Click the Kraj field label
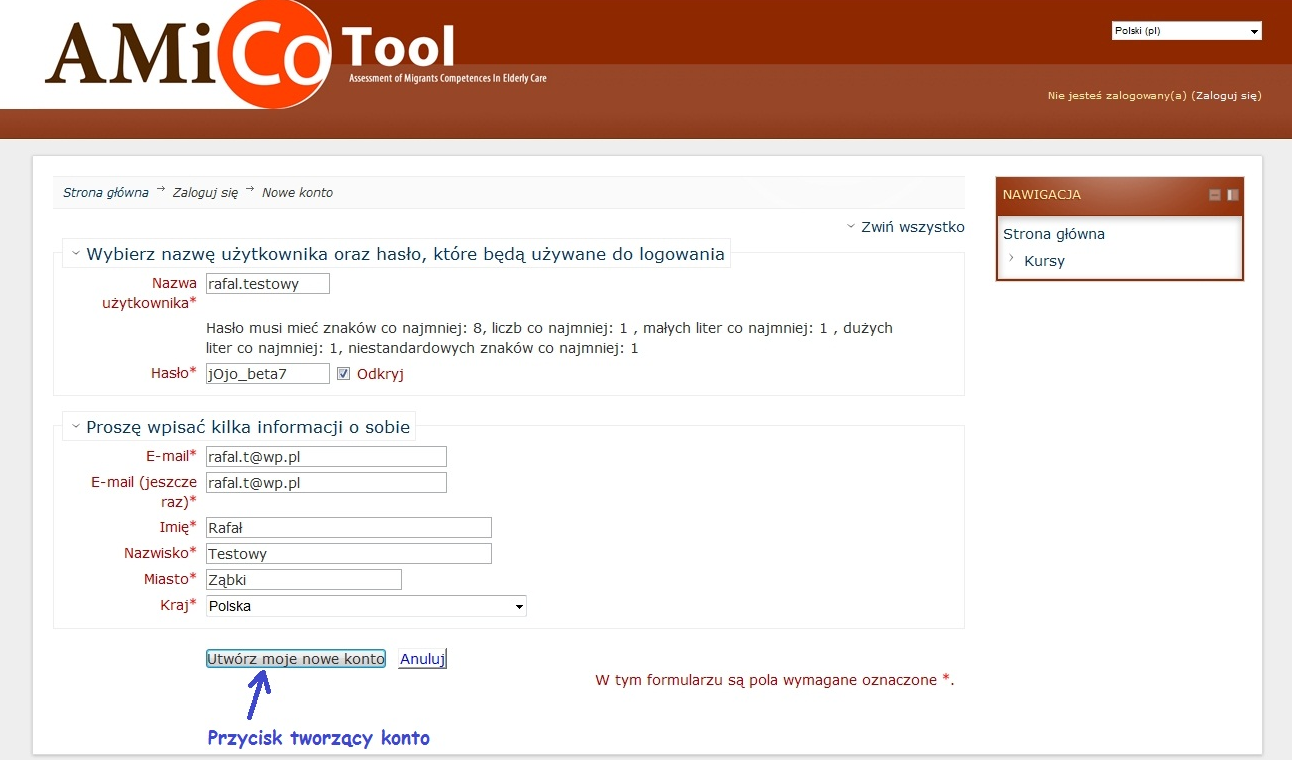This screenshot has width=1292, height=760. click(178, 605)
